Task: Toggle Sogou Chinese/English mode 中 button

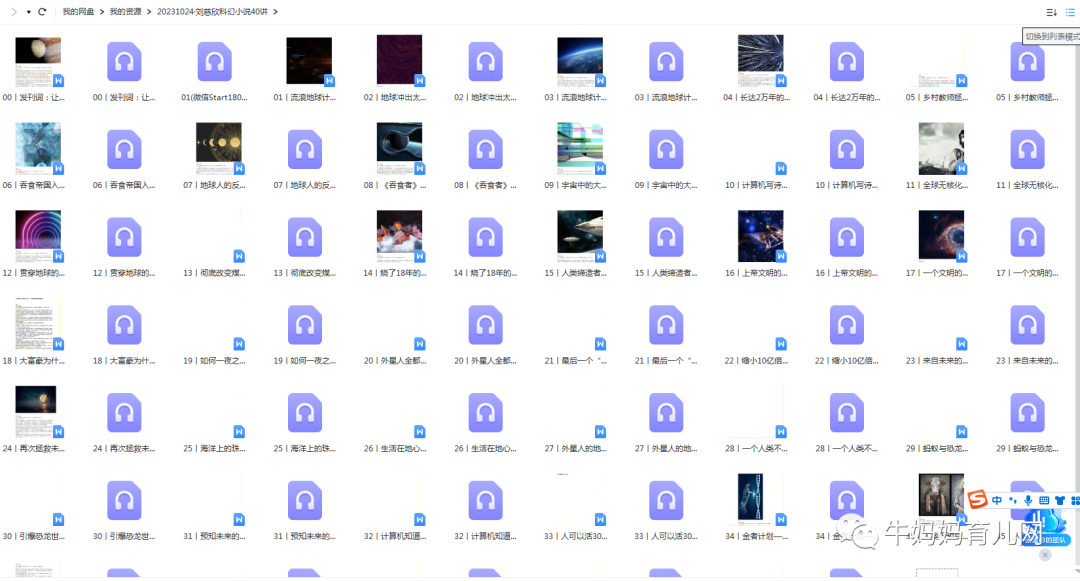Action: [997, 500]
